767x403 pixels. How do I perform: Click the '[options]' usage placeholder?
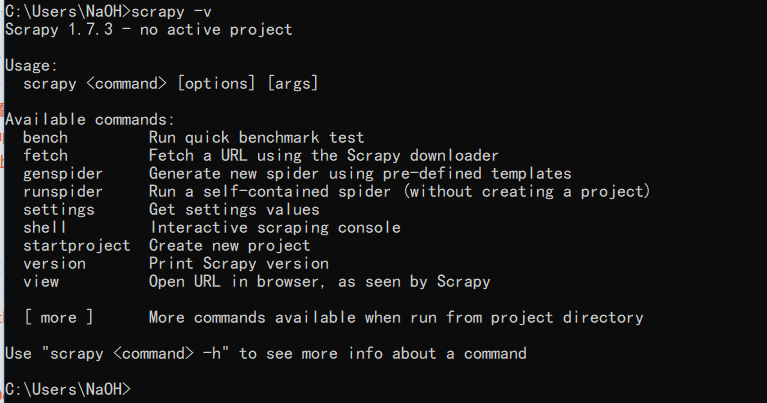216,84
